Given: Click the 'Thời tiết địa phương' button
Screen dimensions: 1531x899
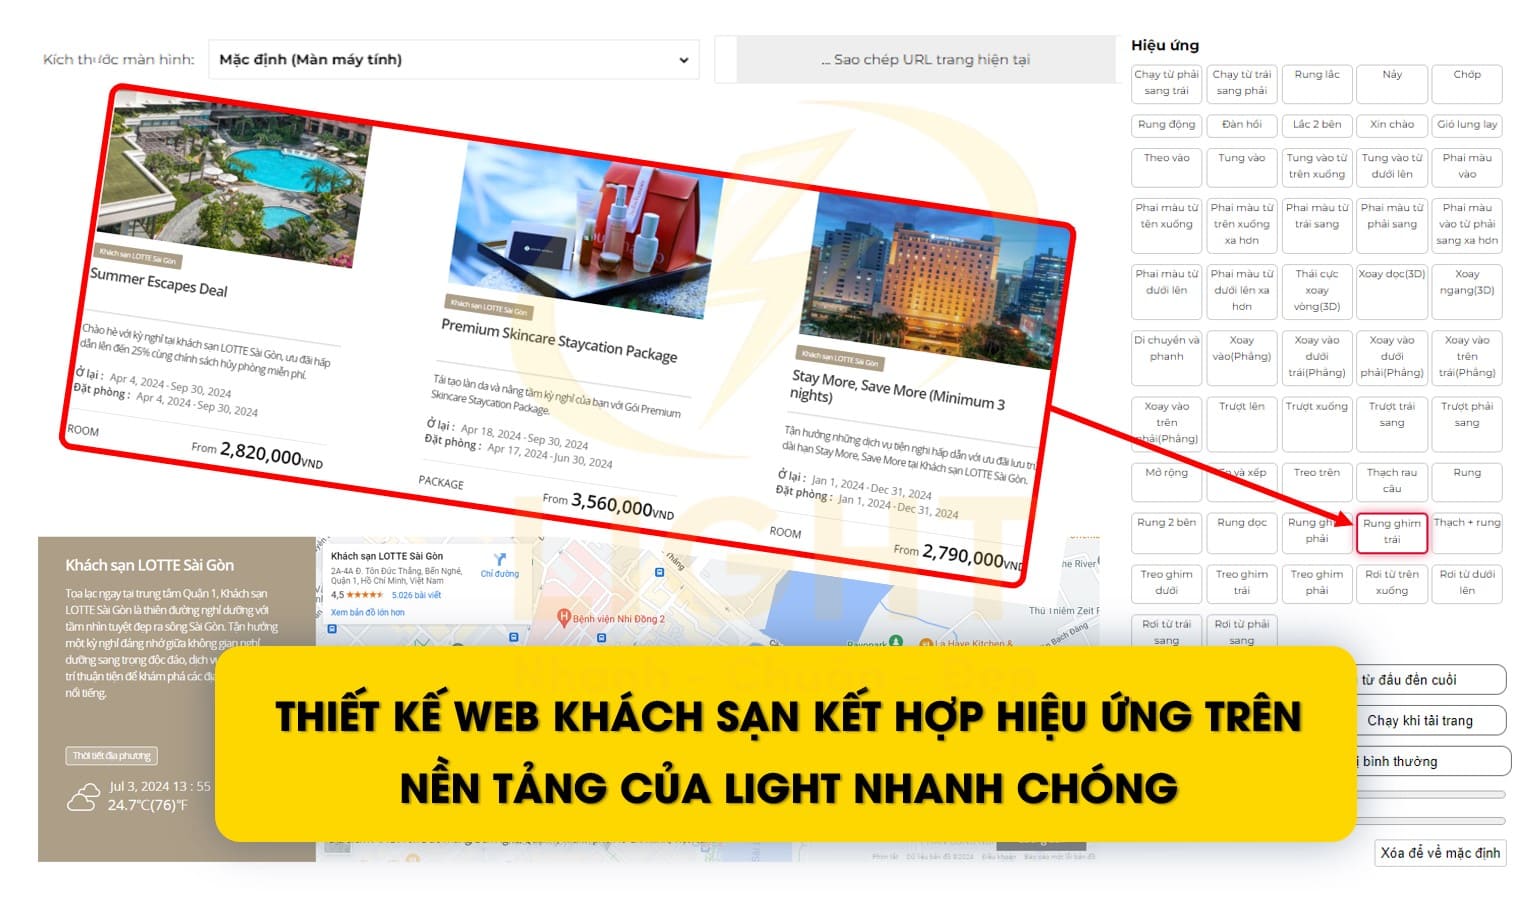Looking at the screenshot, I should tap(112, 756).
